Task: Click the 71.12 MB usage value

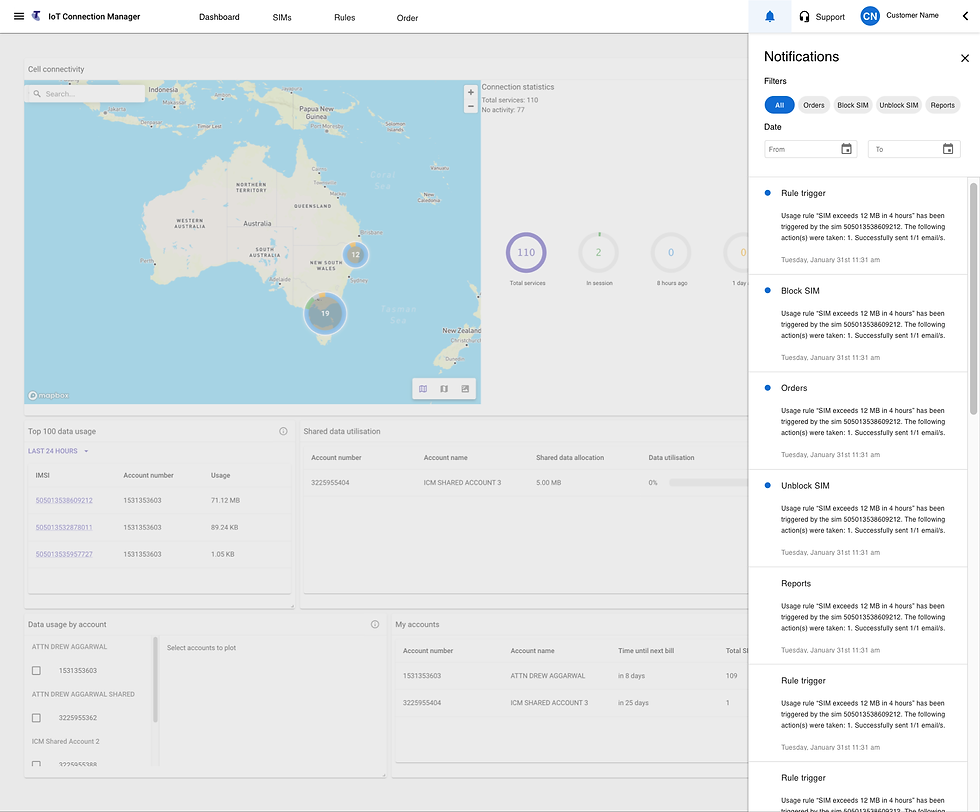Action: pos(225,501)
